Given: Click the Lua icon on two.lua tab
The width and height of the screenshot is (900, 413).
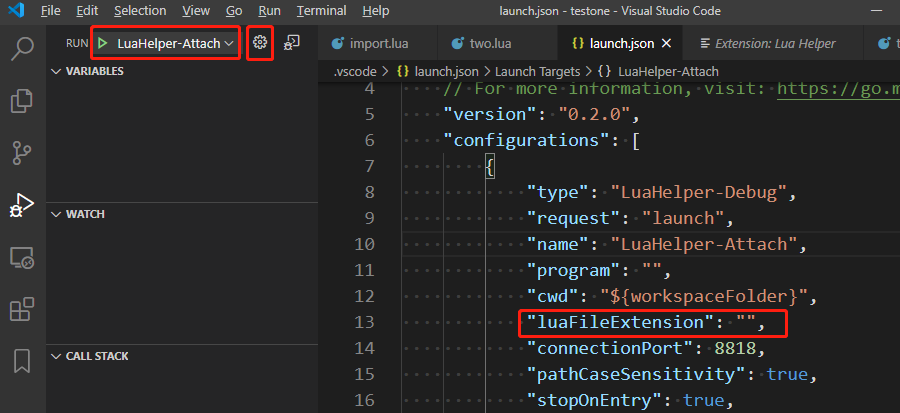Looking at the screenshot, I should tap(457, 43).
